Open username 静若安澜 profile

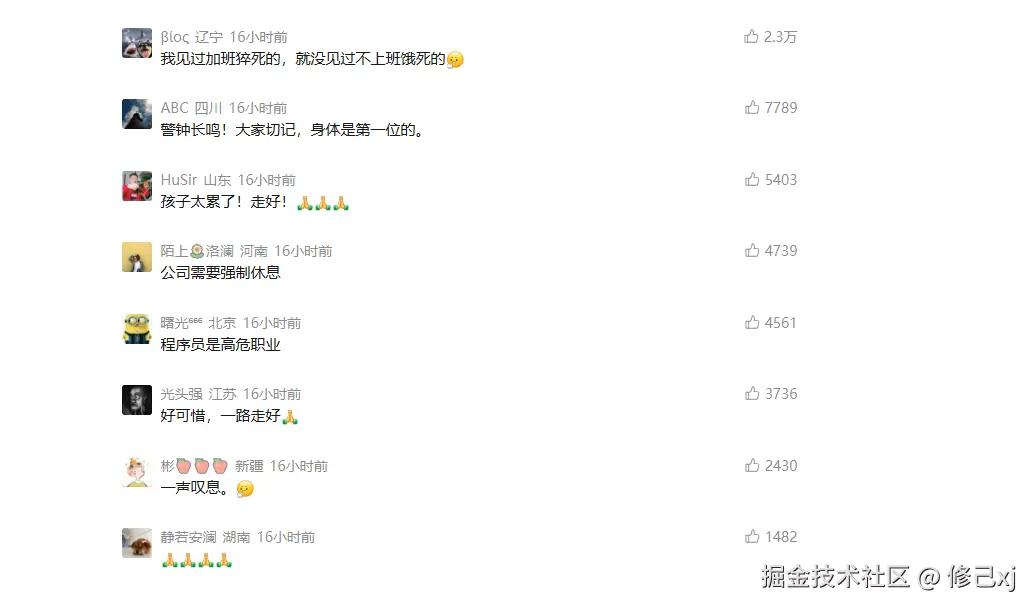[188, 537]
